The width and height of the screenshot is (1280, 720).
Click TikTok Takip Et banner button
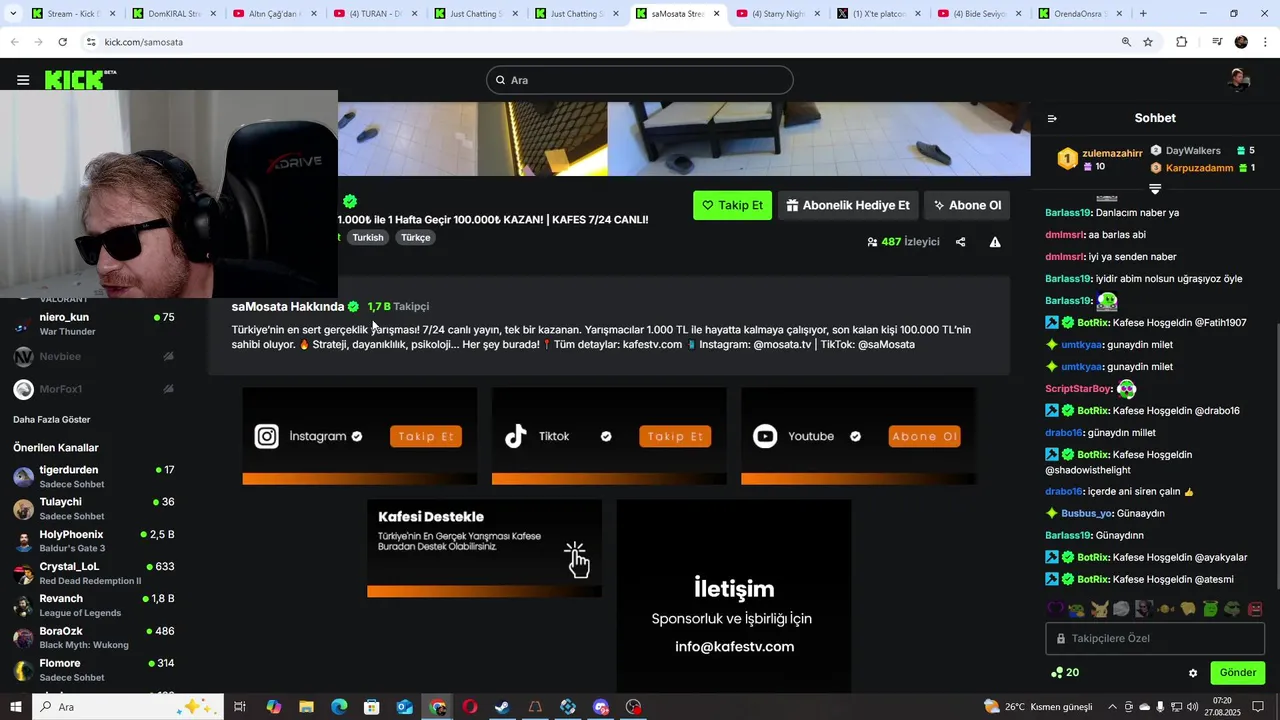[x=675, y=436]
